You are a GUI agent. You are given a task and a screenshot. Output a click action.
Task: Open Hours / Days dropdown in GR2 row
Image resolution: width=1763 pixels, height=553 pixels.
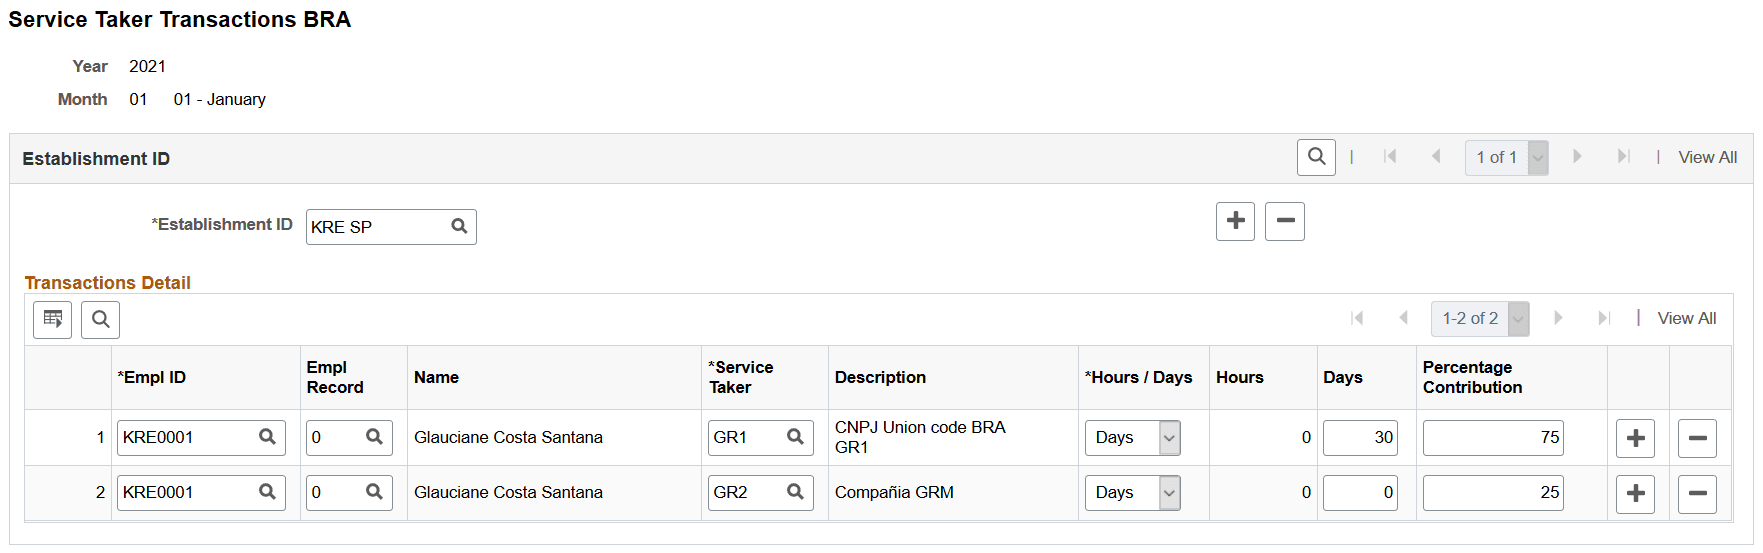pyautogui.click(x=1132, y=493)
